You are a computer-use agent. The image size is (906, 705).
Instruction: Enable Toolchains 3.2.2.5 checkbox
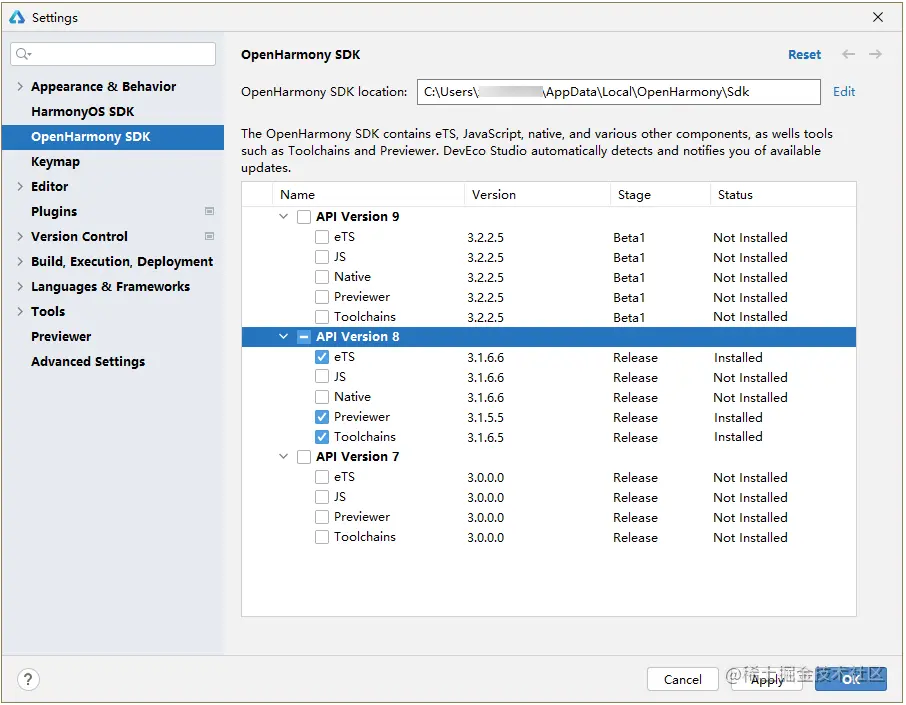pos(322,317)
